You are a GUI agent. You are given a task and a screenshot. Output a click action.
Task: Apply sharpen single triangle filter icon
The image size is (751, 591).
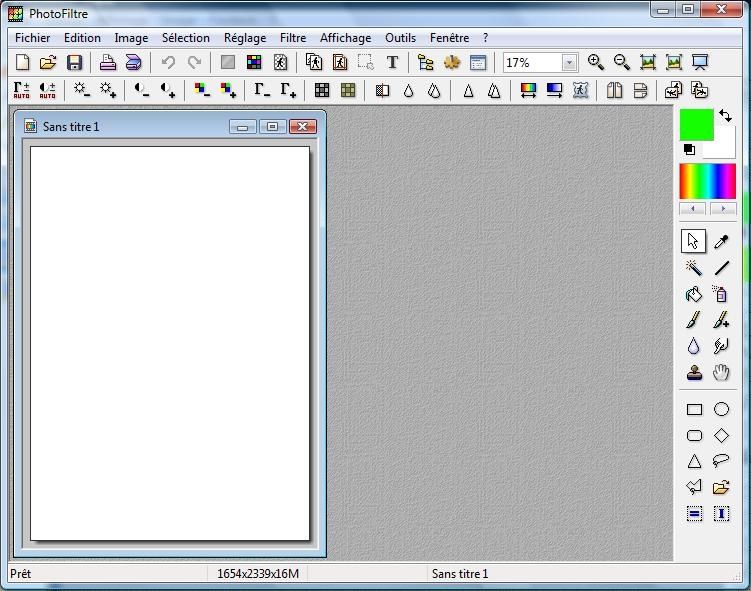coord(468,90)
